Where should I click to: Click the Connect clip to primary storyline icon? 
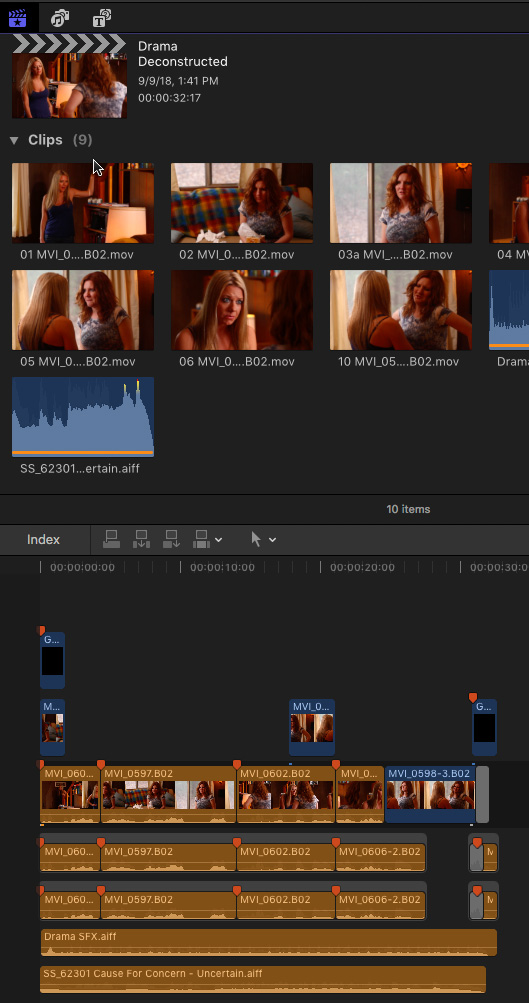click(x=111, y=539)
